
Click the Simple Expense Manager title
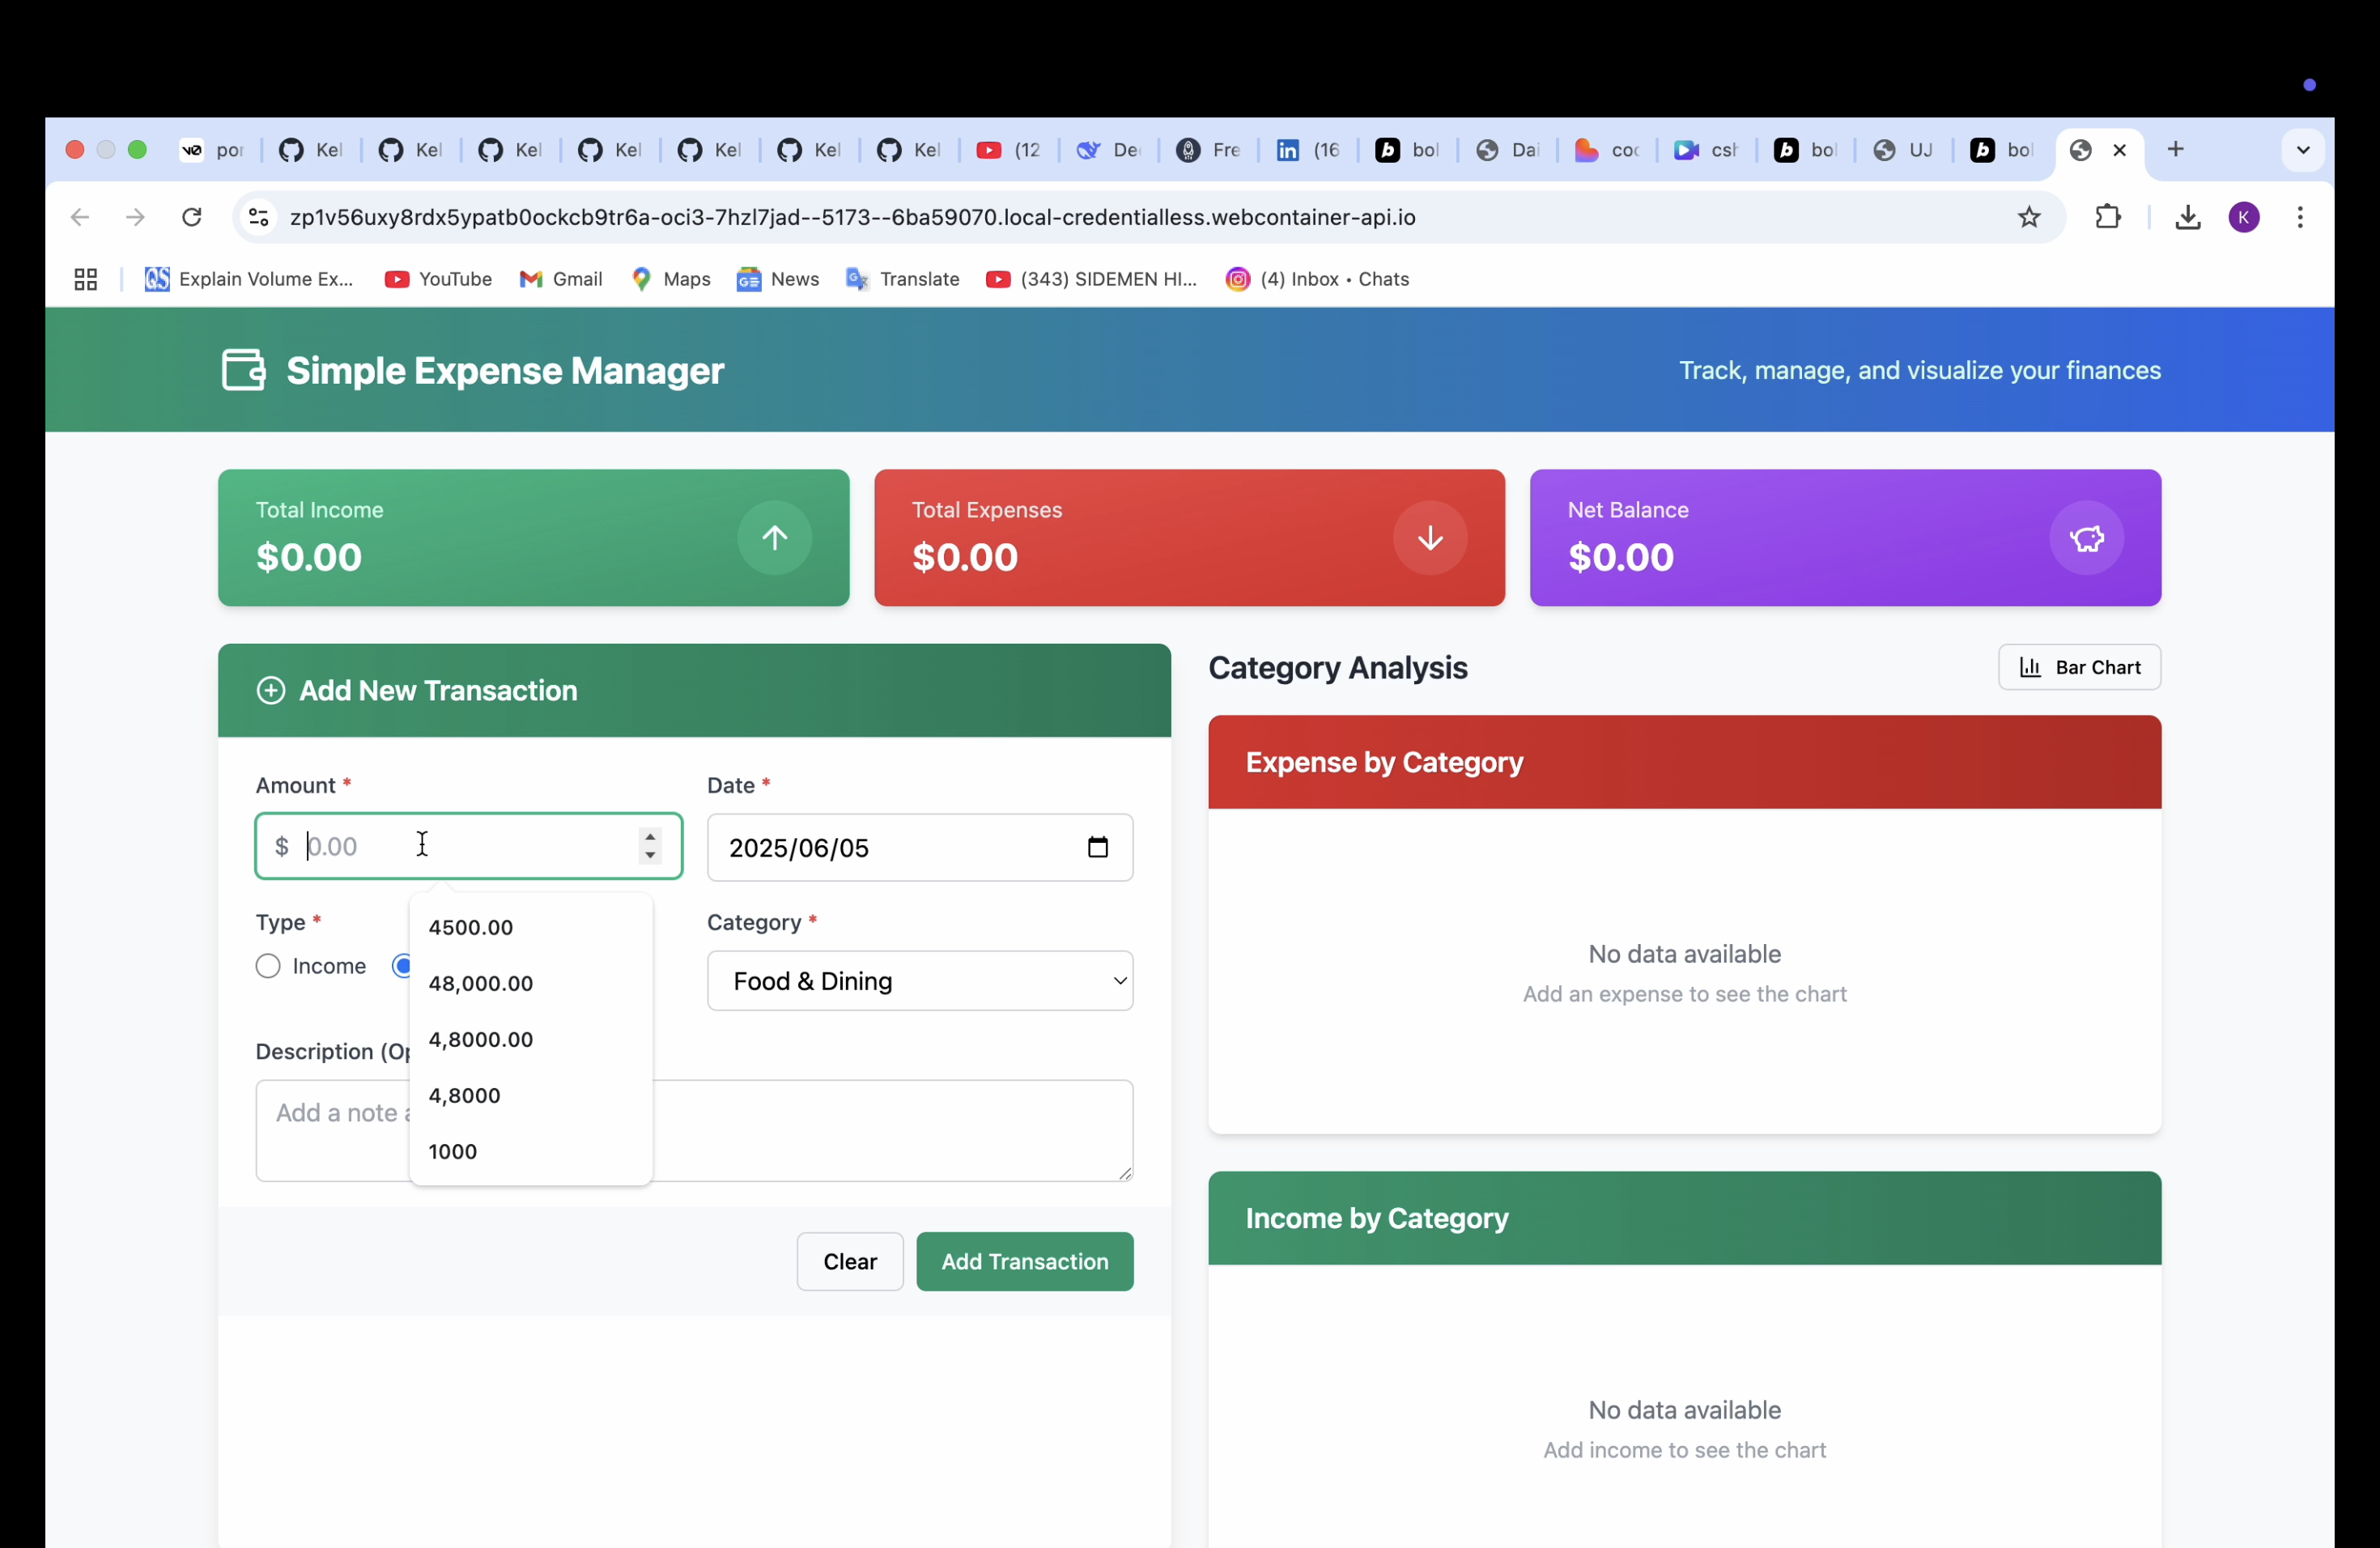point(505,371)
